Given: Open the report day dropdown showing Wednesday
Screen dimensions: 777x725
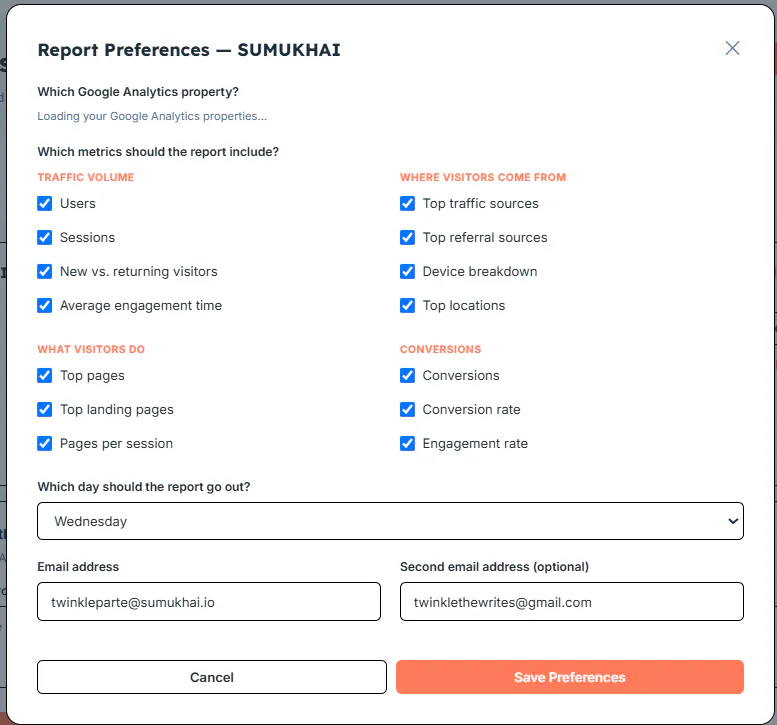Looking at the screenshot, I should point(390,521).
